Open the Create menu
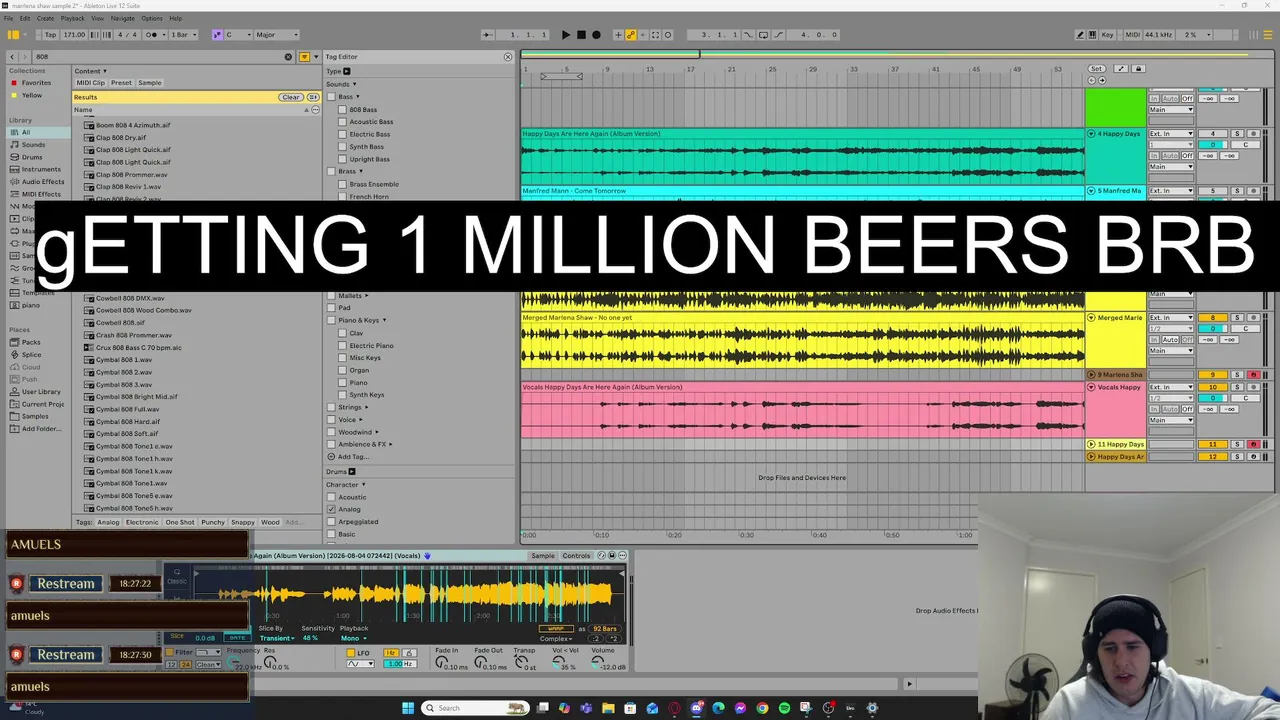The height and width of the screenshot is (720, 1280). click(46, 18)
